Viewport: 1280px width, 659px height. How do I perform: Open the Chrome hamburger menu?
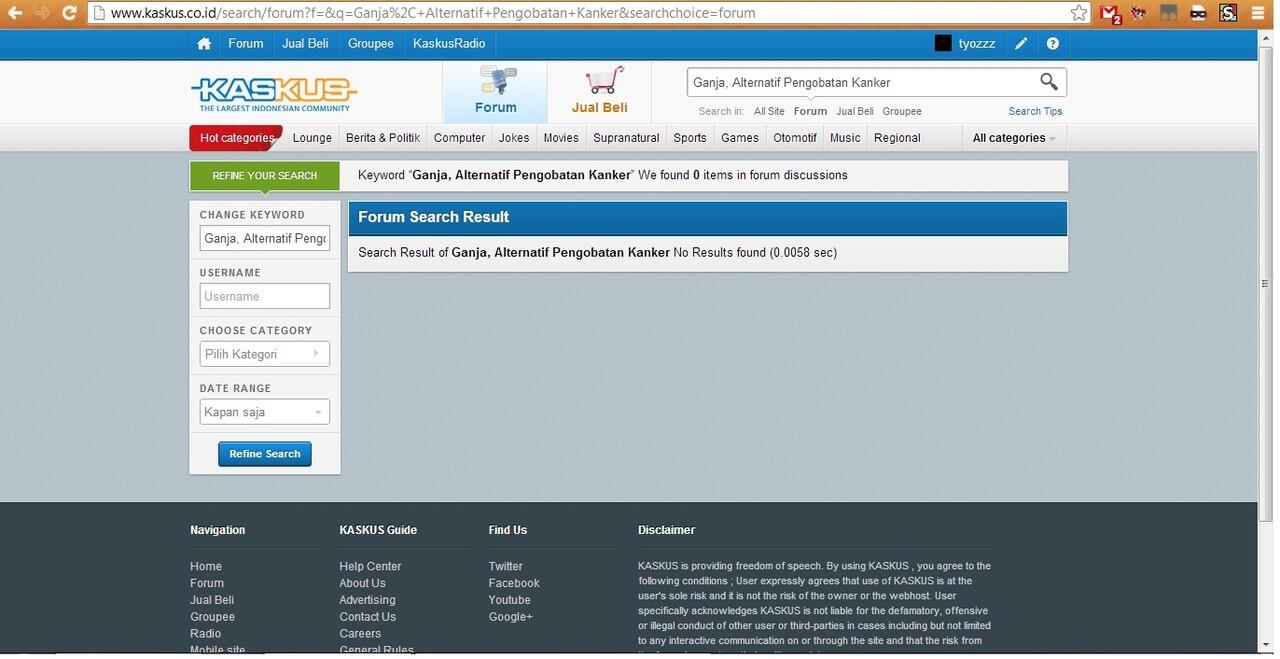[1258, 13]
